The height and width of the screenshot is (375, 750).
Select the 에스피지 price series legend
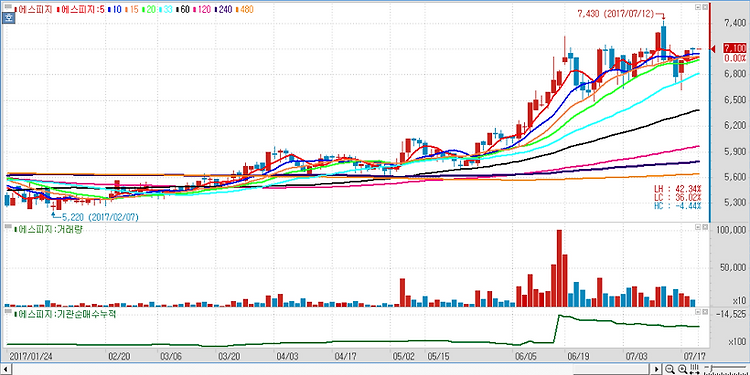click(x=33, y=9)
